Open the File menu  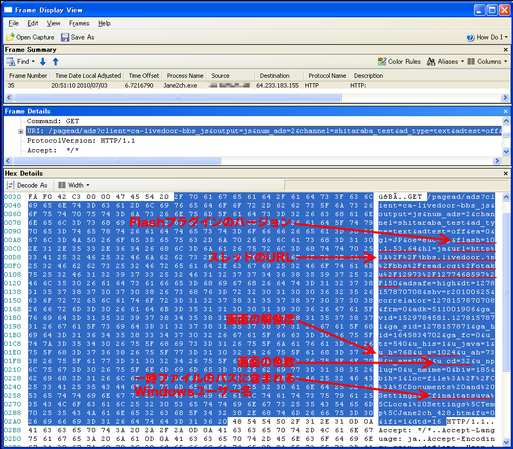point(13,23)
